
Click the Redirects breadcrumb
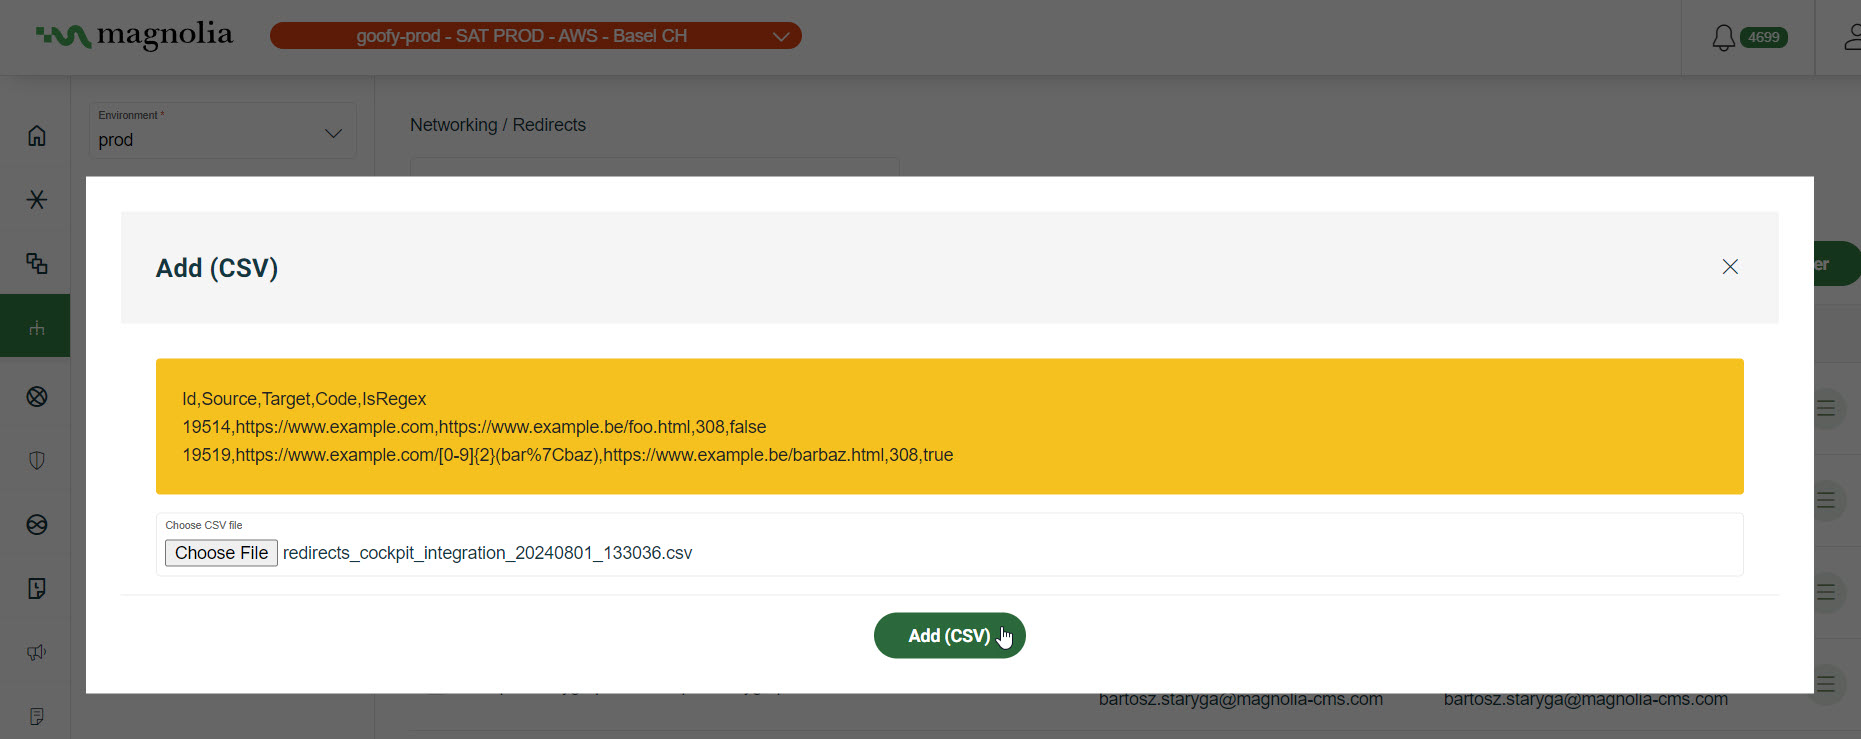[x=549, y=125]
